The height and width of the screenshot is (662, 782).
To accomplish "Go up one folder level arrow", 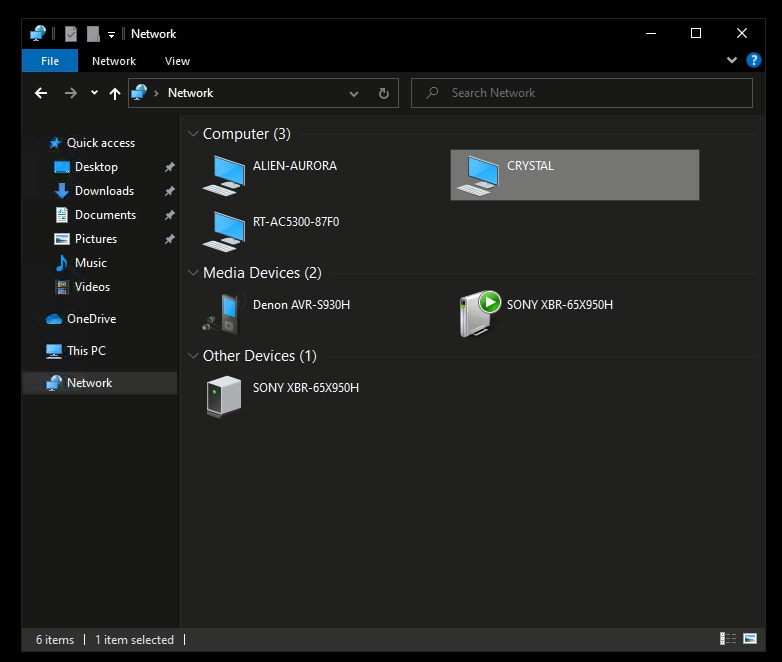I will pyautogui.click(x=115, y=93).
